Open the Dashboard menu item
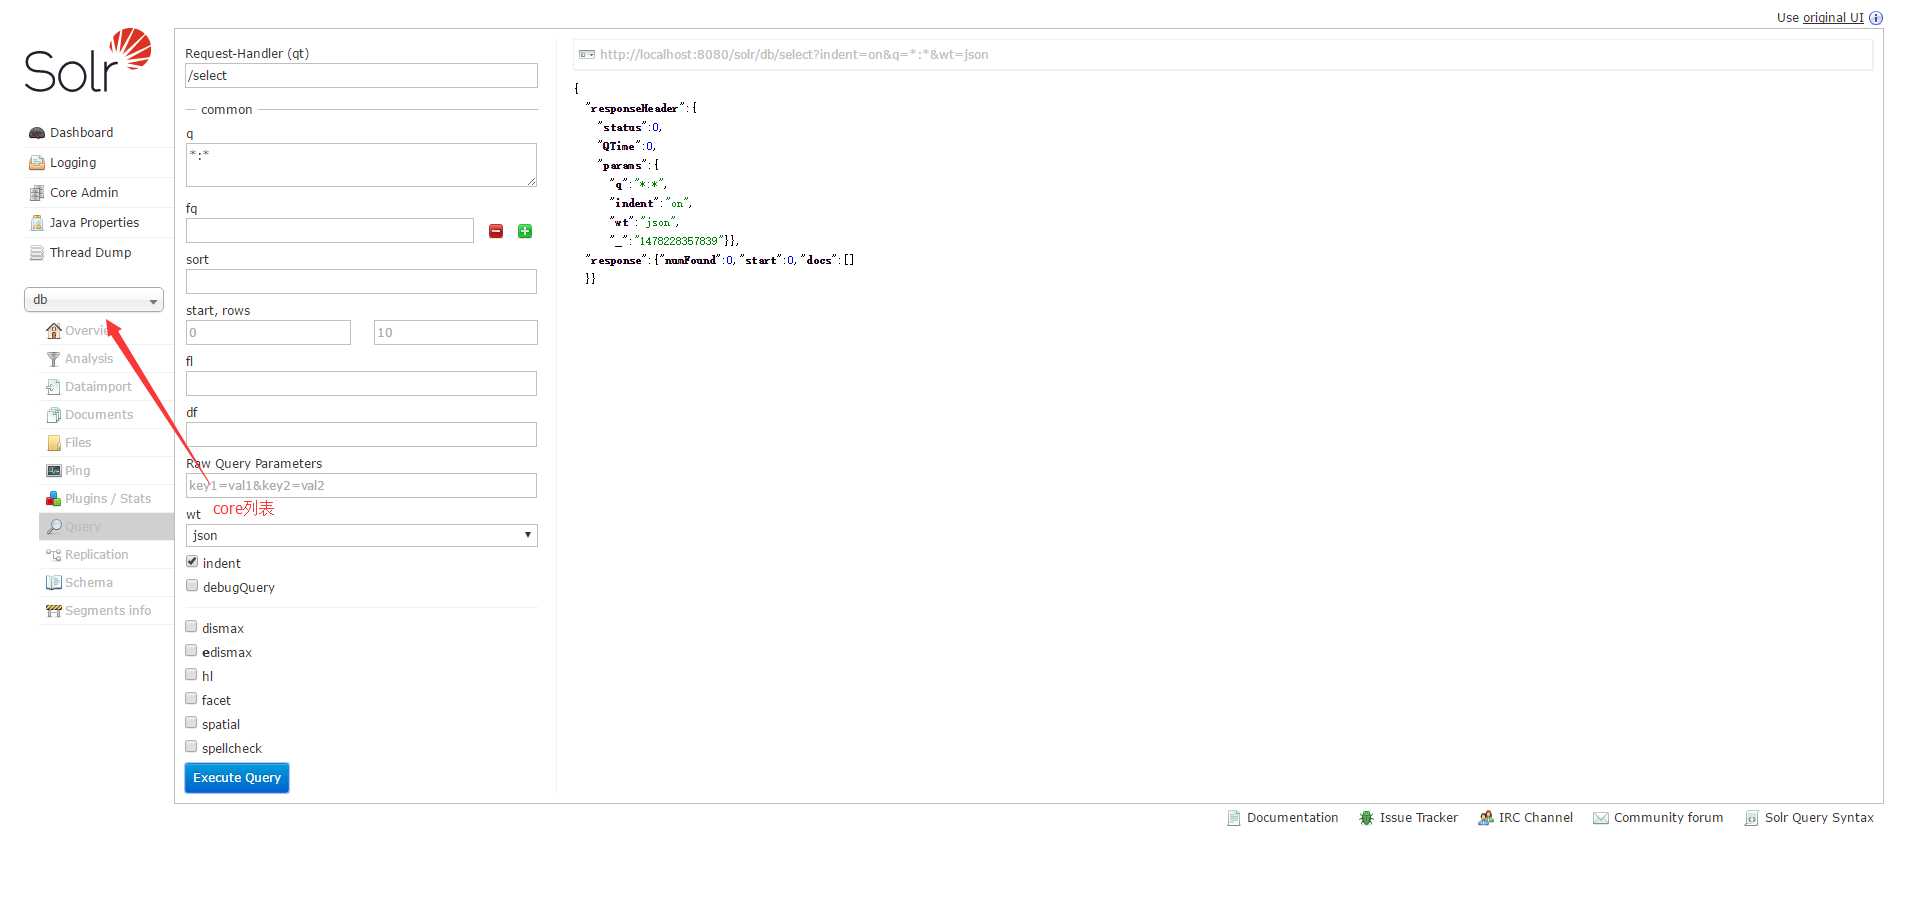Image resolution: width=1906 pixels, height=908 pixels. tap(81, 133)
